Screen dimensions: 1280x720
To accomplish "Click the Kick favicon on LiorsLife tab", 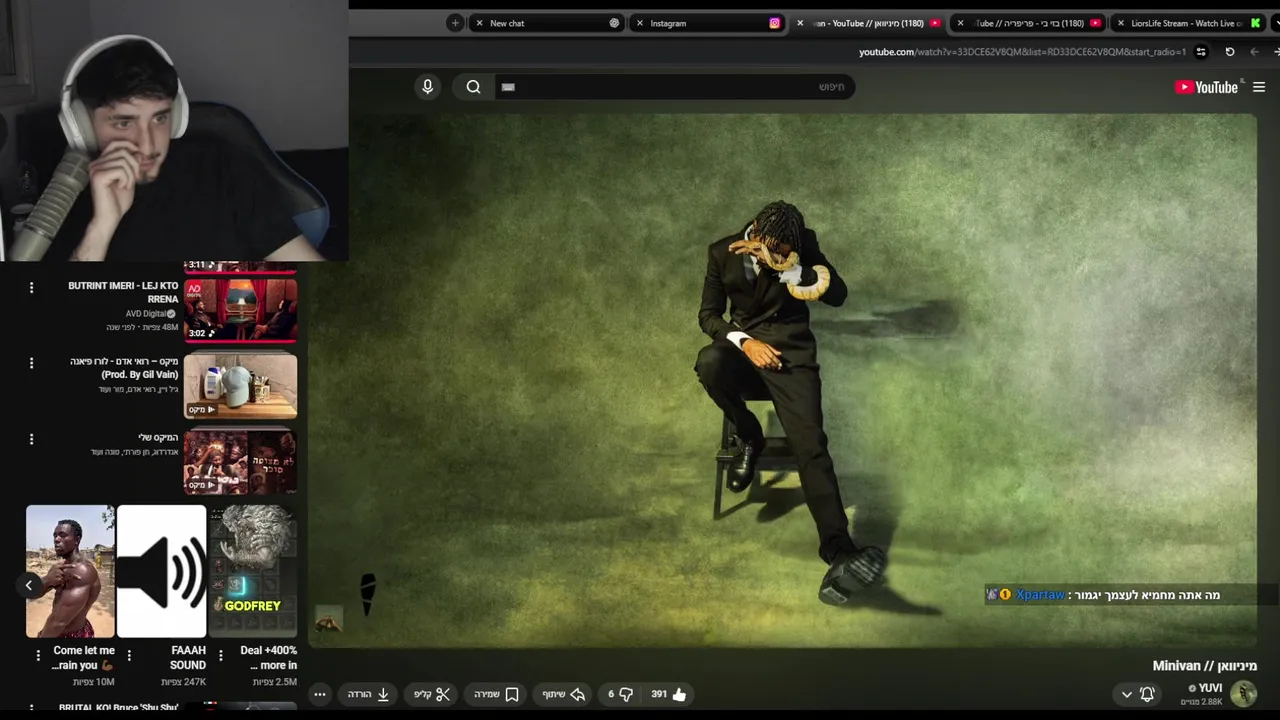I will pos(1255,23).
